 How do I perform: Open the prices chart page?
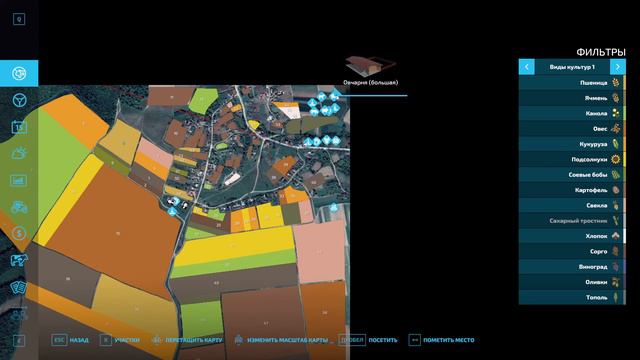tap(19, 180)
